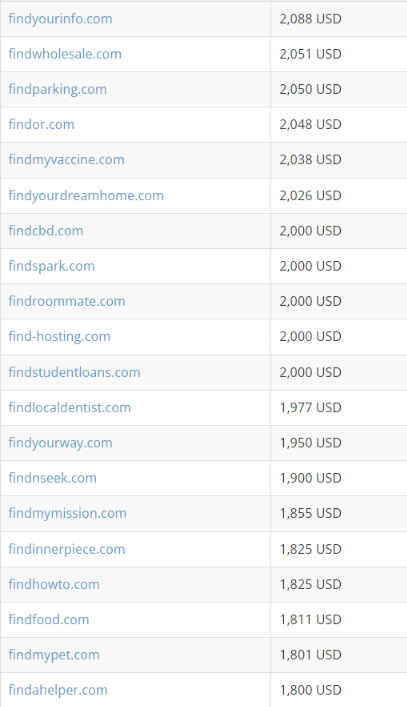
Task: Visit the findyourdreamhome.com link
Action: click(86, 196)
